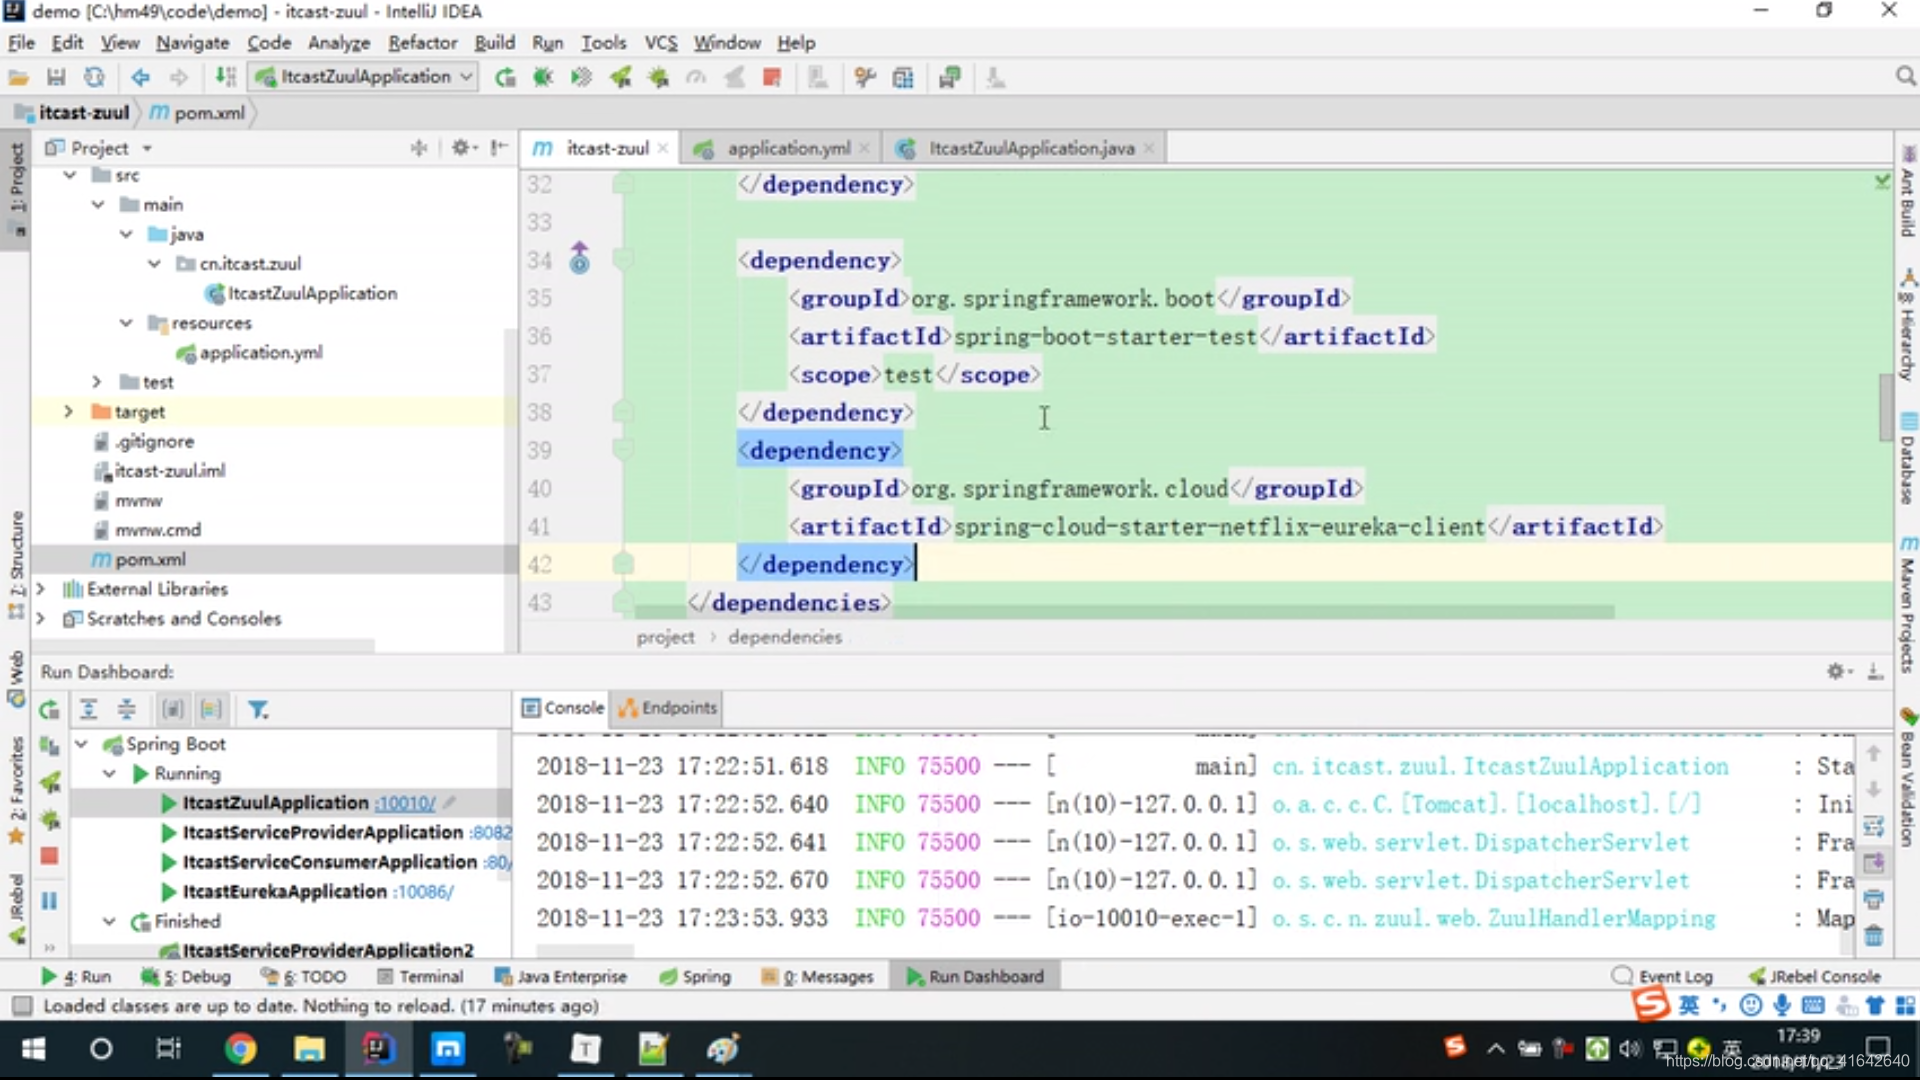Rerun icon in Run Dashboard toolbar
Viewport: 1920px width, 1080px height.
(48, 710)
